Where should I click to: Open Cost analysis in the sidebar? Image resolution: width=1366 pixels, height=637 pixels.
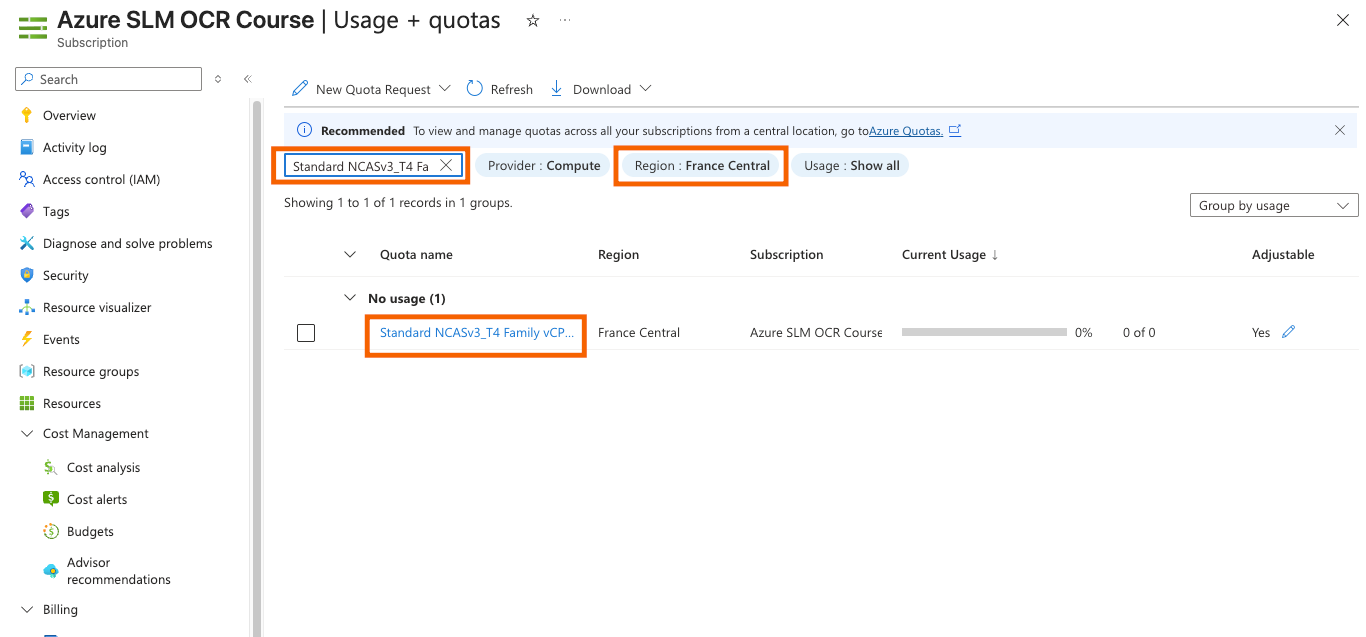[103, 467]
